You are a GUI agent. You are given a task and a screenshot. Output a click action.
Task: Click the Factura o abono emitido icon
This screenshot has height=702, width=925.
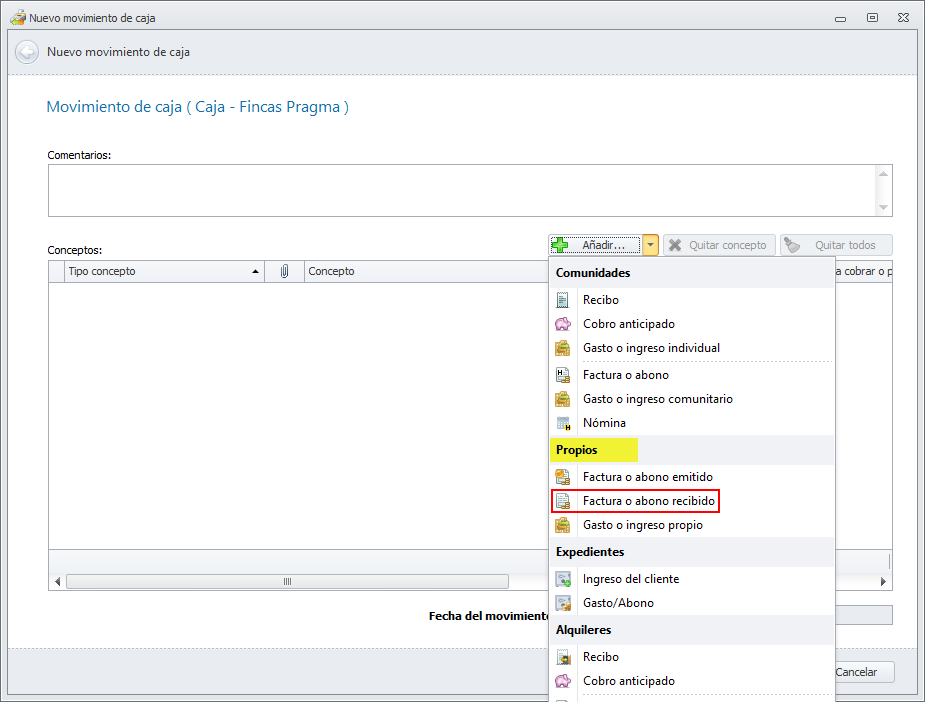point(563,477)
